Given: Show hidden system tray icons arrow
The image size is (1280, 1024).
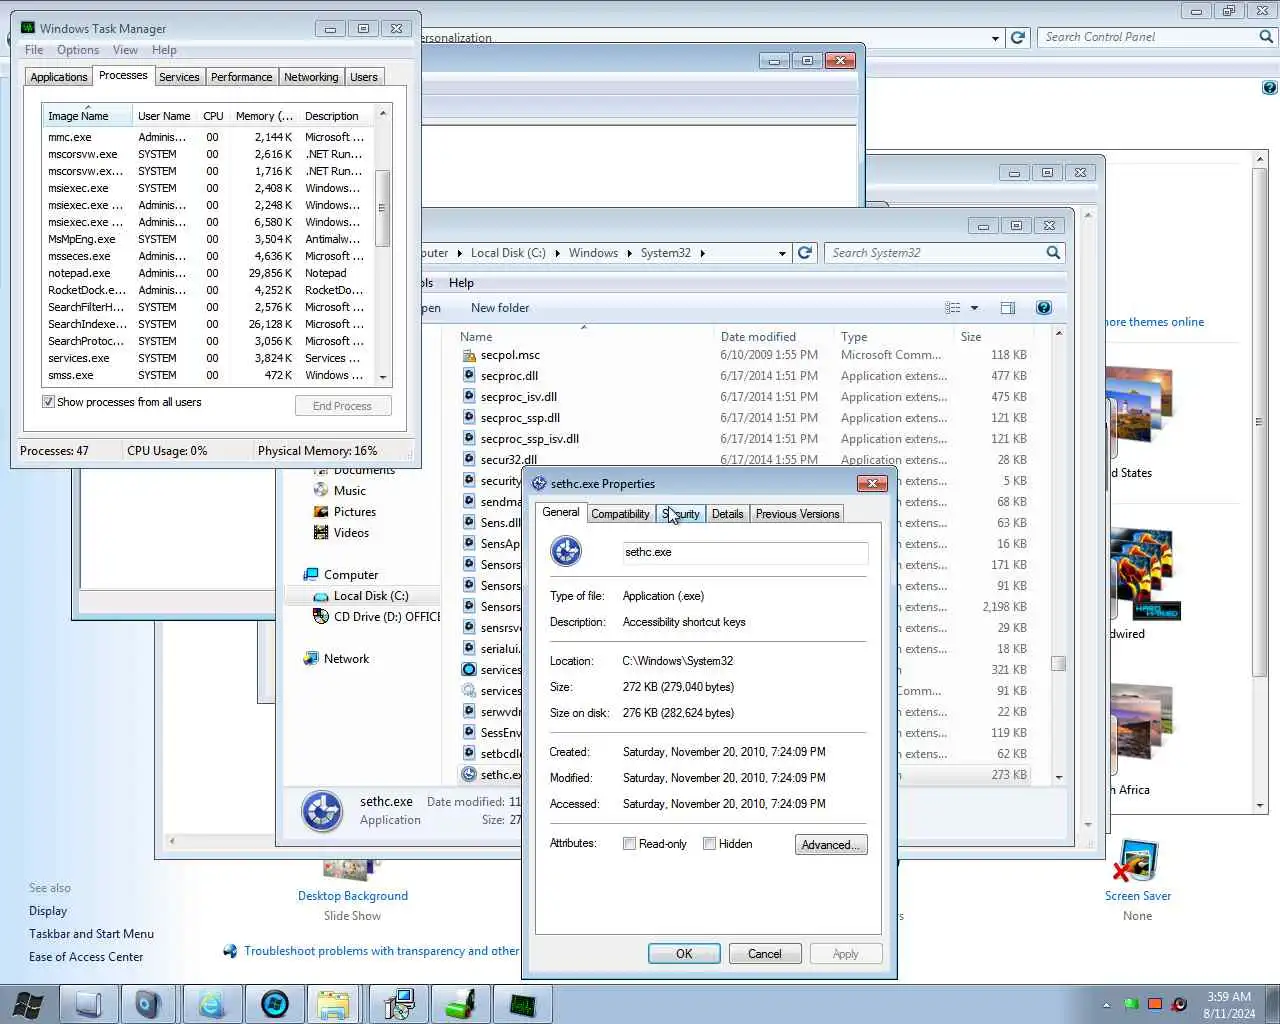Looking at the screenshot, I should [x=1106, y=1005].
